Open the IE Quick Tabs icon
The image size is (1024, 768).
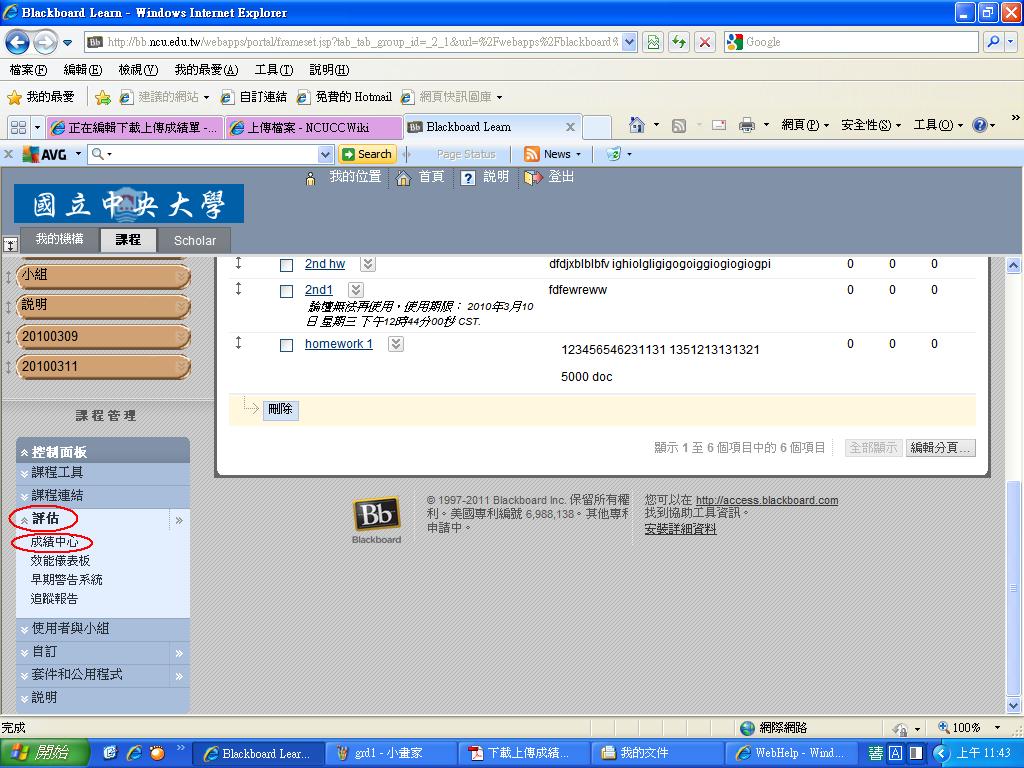[18, 127]
